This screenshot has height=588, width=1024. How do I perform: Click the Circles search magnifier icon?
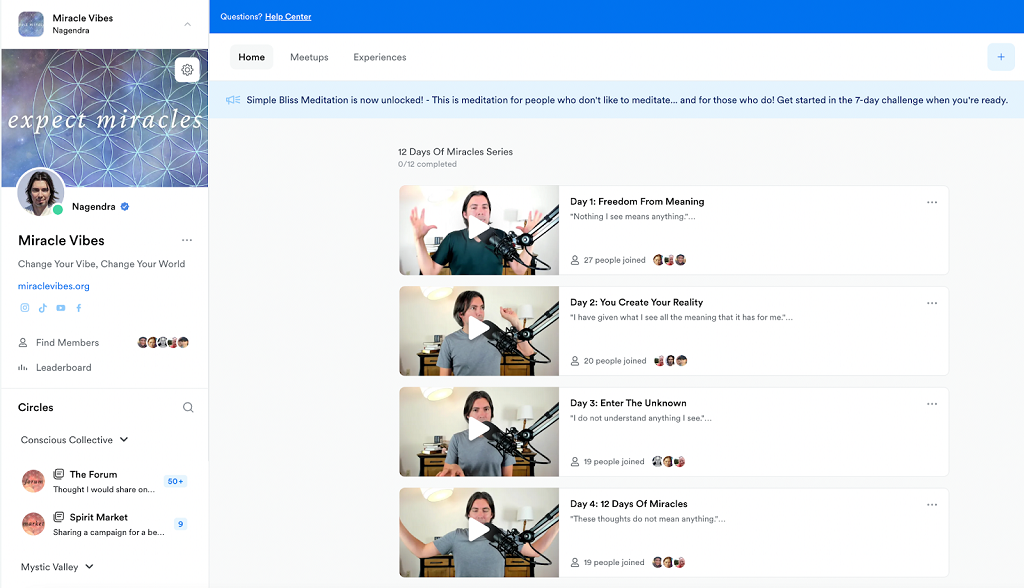(x=188, y=408)
